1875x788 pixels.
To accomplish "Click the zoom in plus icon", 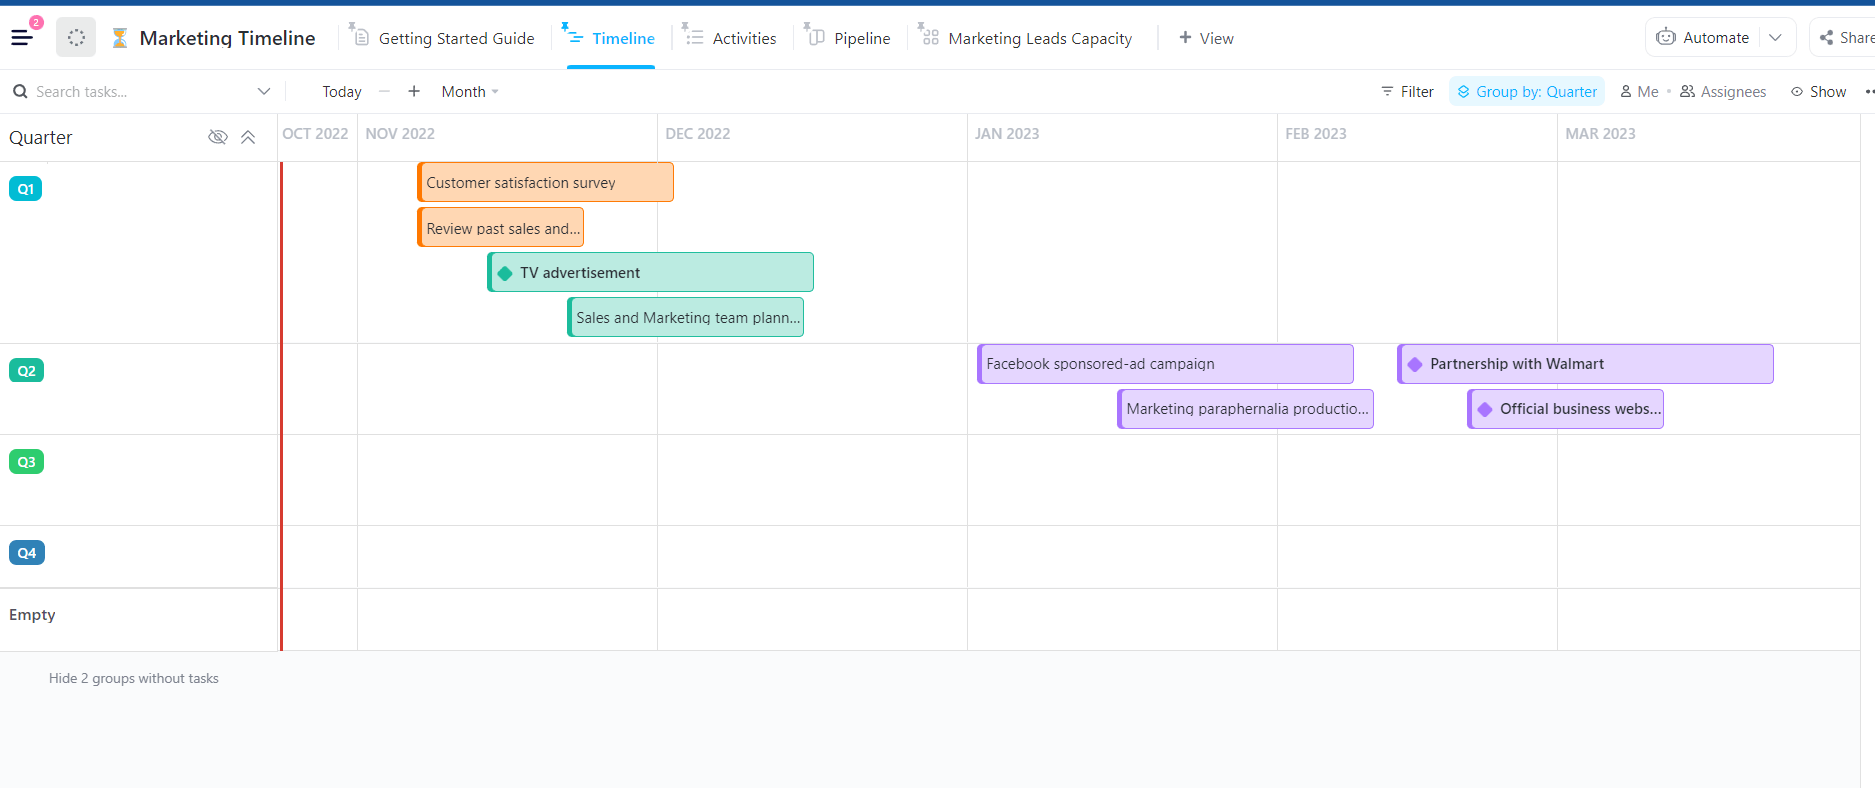I will click(x=414, y=91).
